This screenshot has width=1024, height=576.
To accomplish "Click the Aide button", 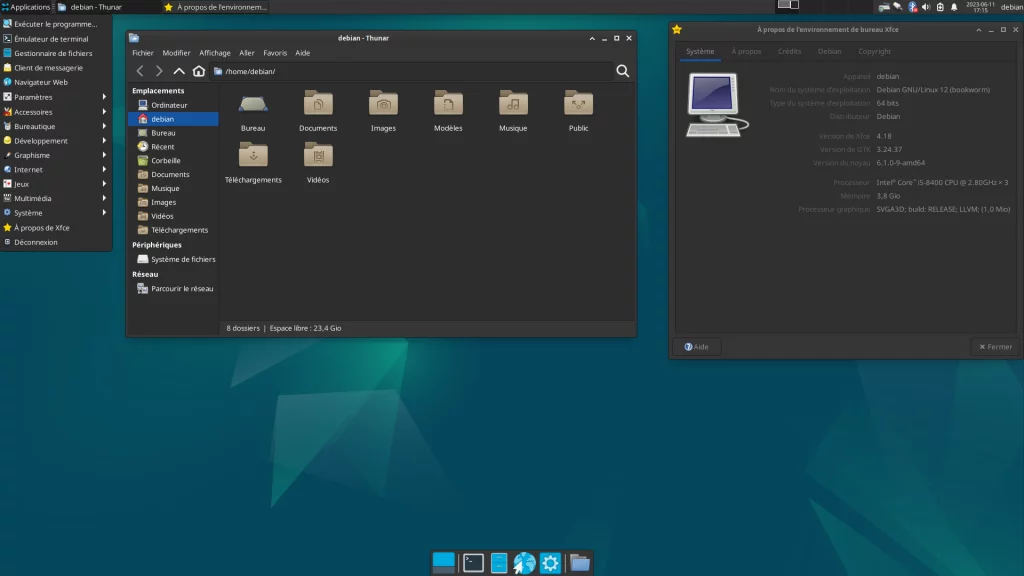I will [x=697, y=347].
